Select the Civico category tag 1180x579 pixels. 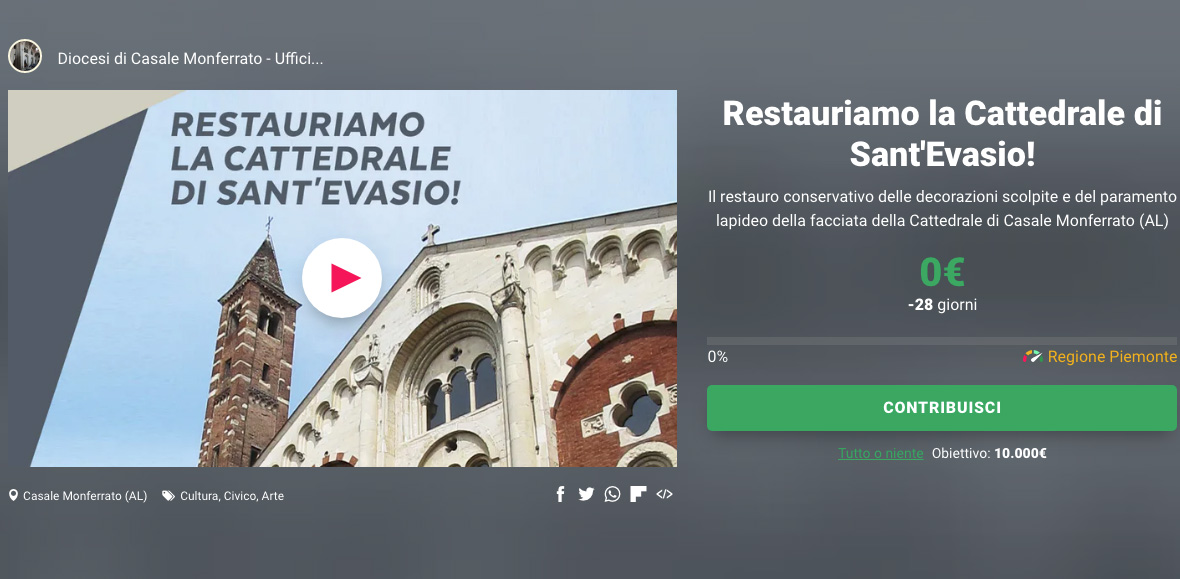(241, 496)
